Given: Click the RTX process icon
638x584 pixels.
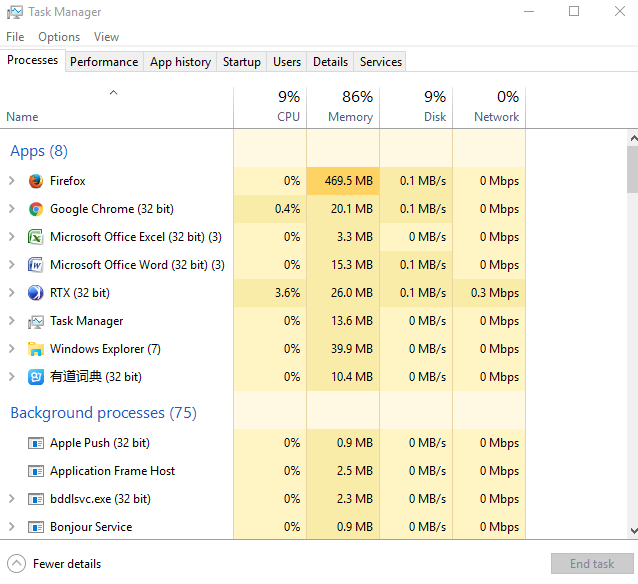Looking at the screenshot, I should [x=36, y=293].
